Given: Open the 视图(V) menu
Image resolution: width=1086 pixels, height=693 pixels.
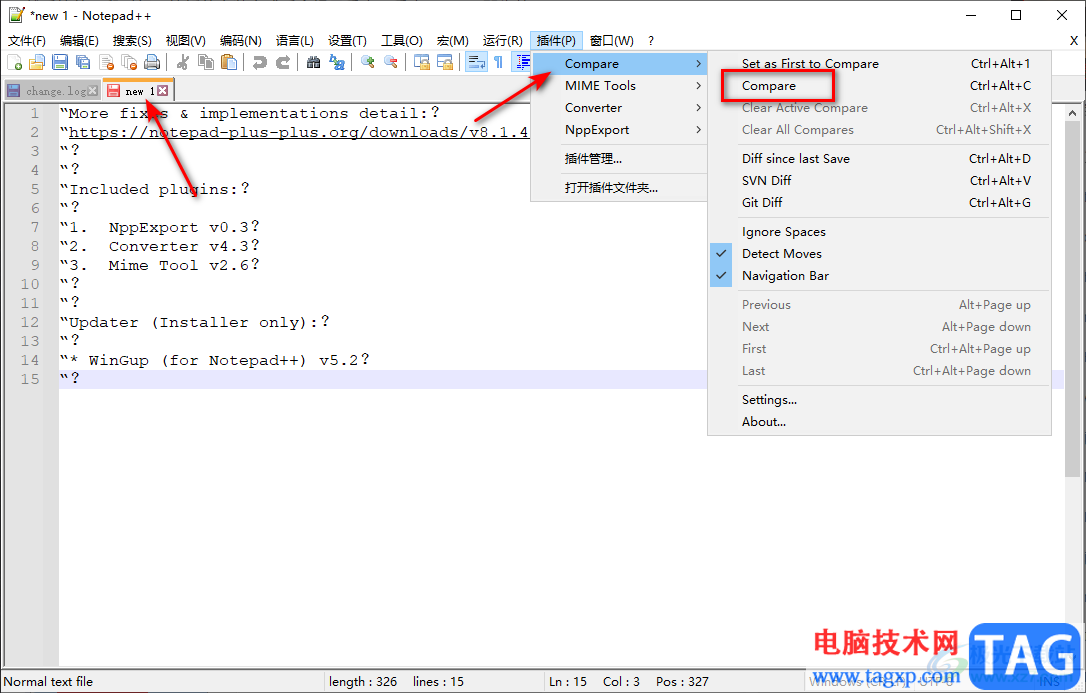Looking at the screenshot, I should point(186,41).
